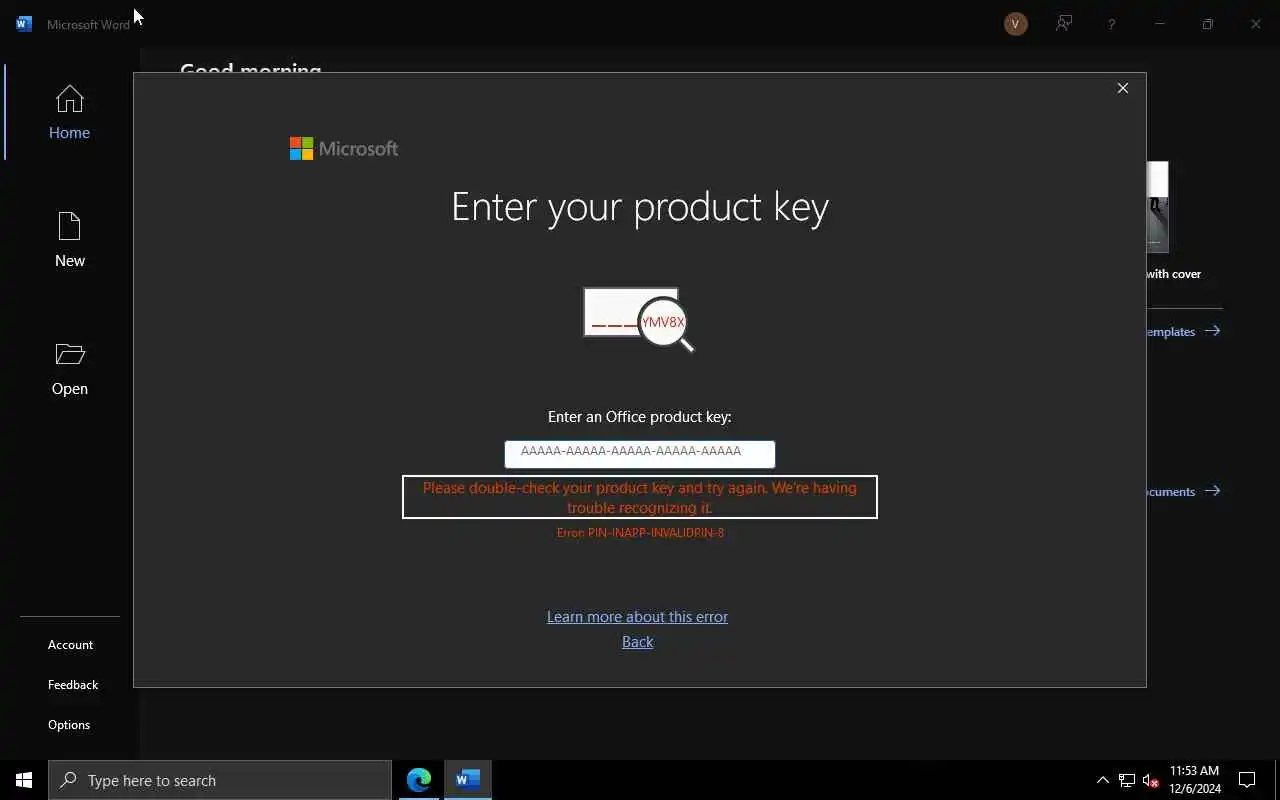Click the error message text about product key

640,497
